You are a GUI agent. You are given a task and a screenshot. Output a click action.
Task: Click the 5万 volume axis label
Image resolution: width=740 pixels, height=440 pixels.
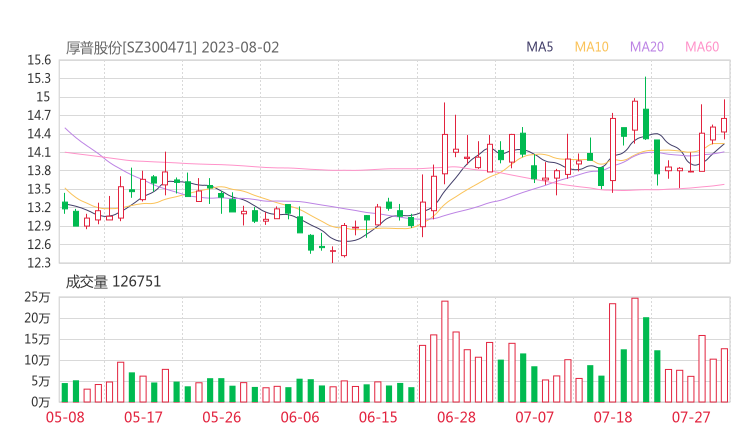point(41,381)
